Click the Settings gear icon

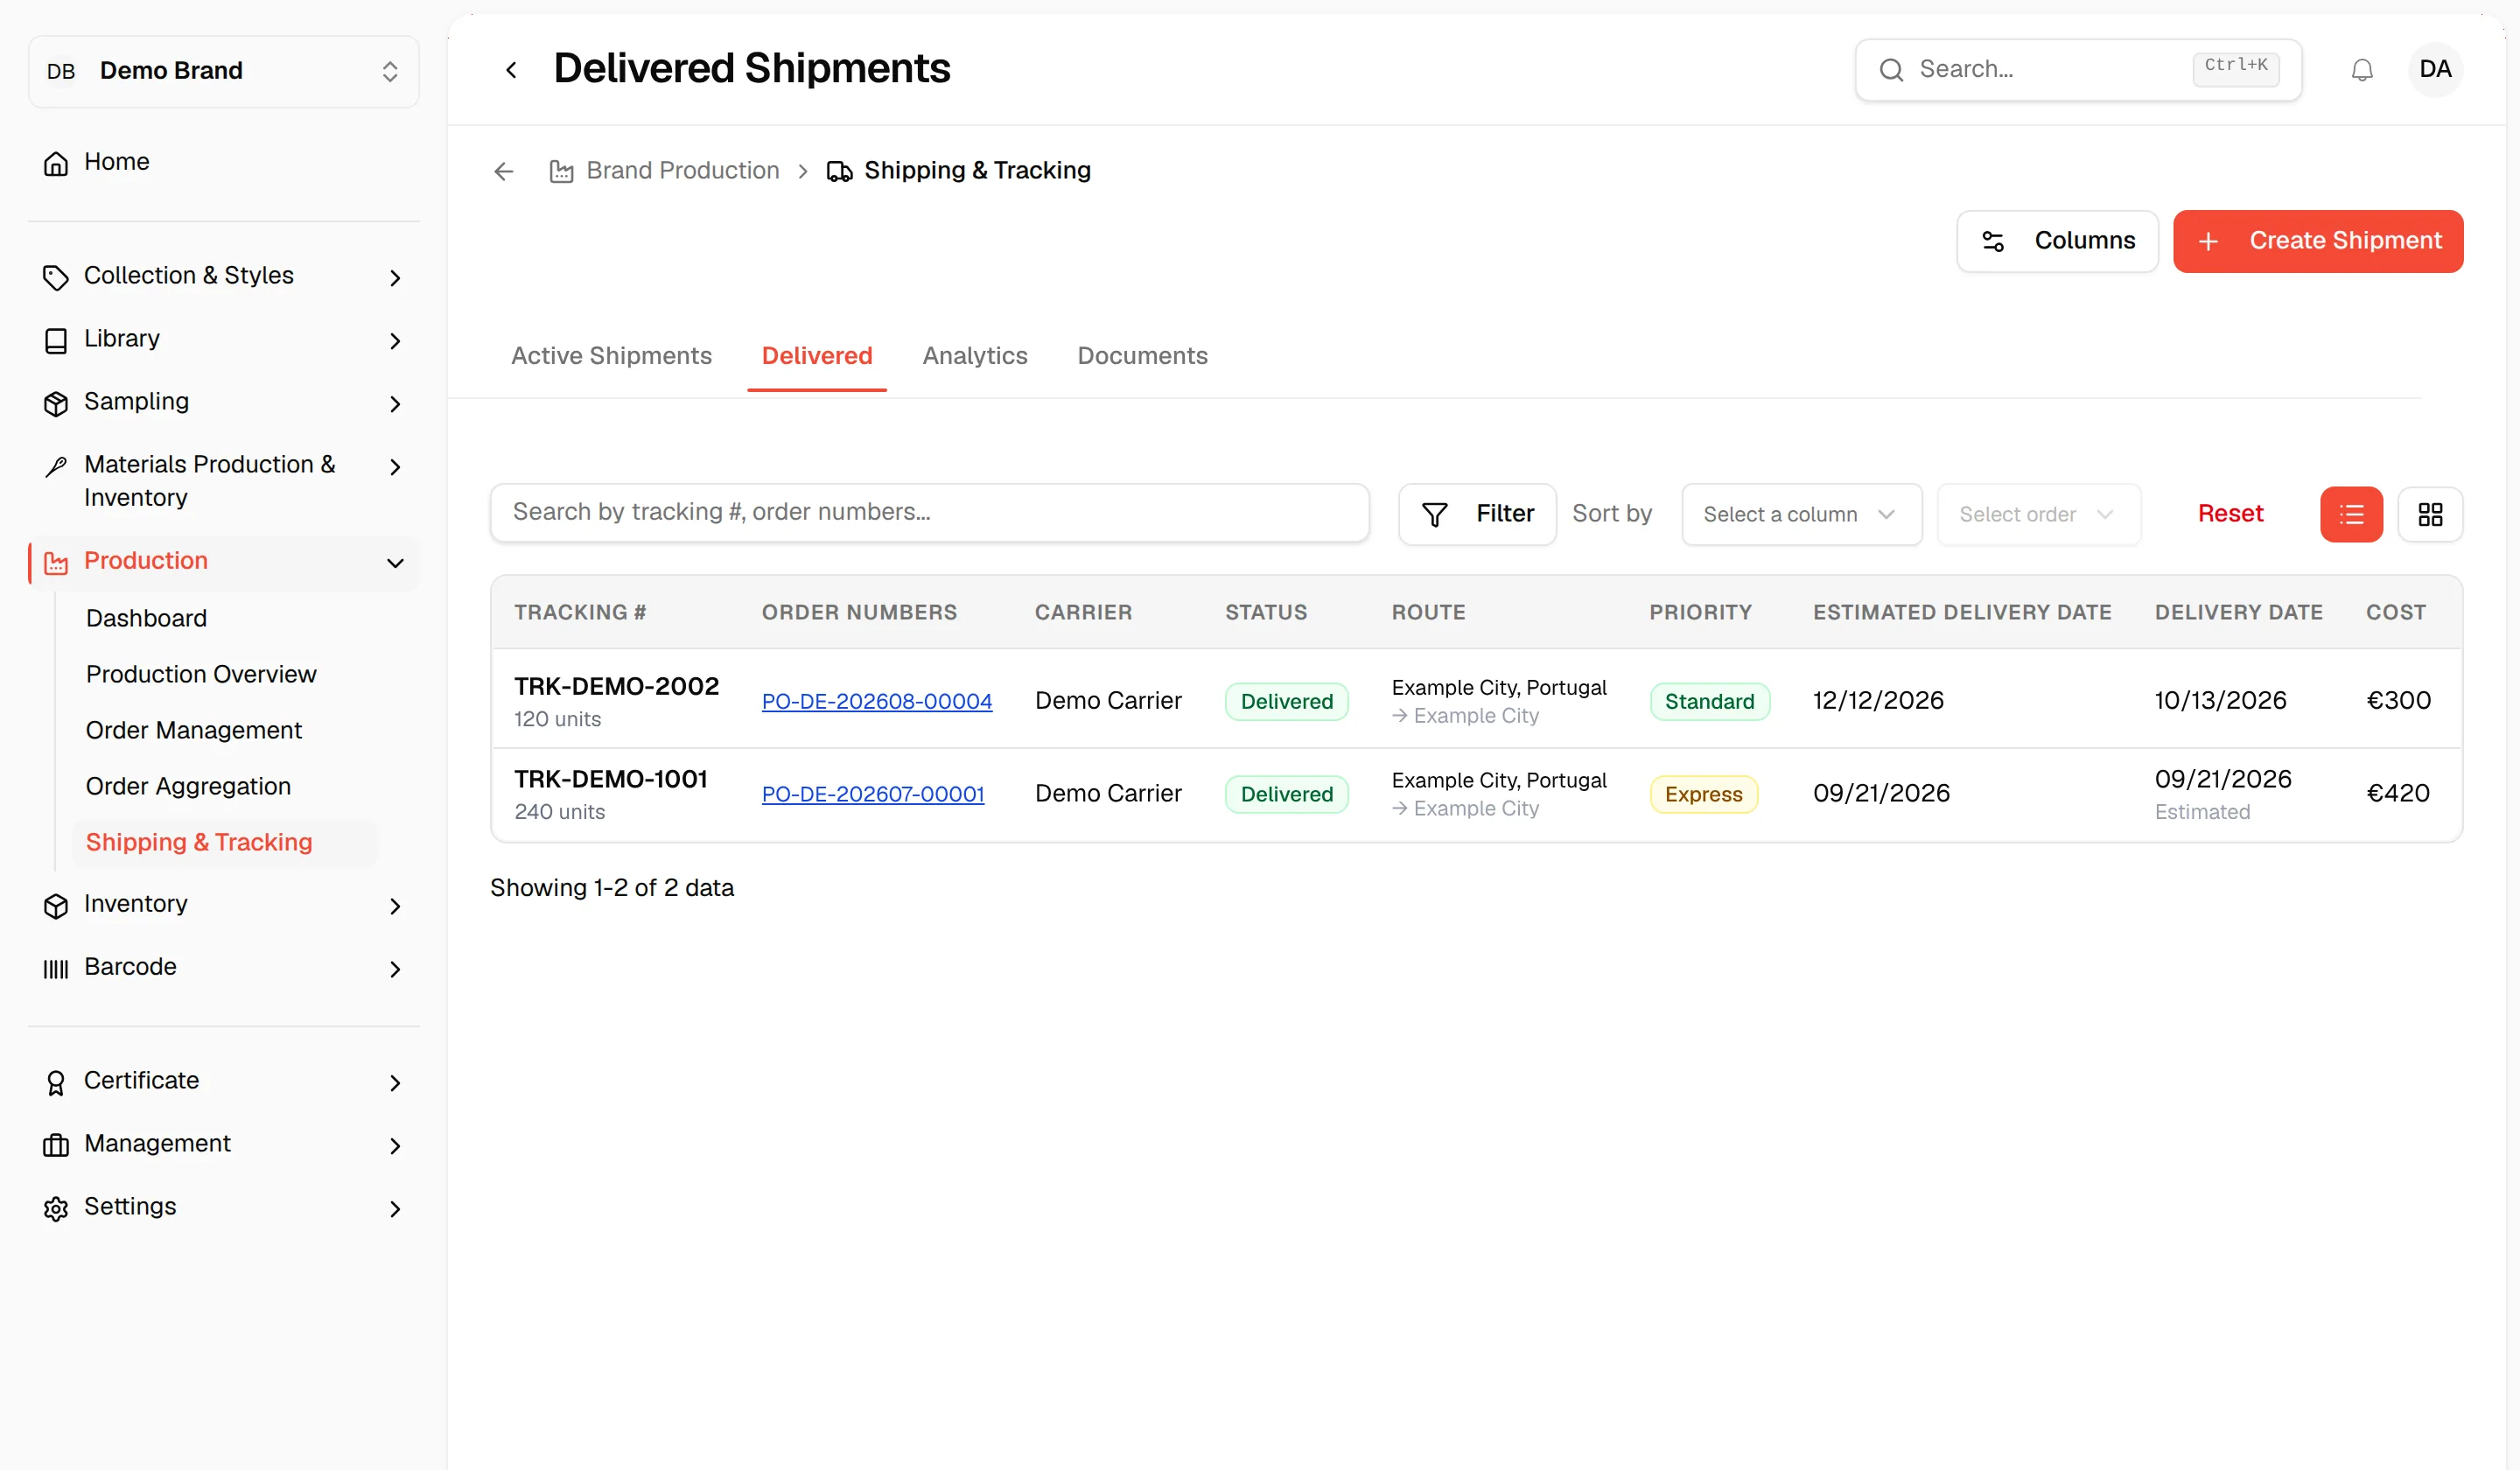(x=56, y=1208)
